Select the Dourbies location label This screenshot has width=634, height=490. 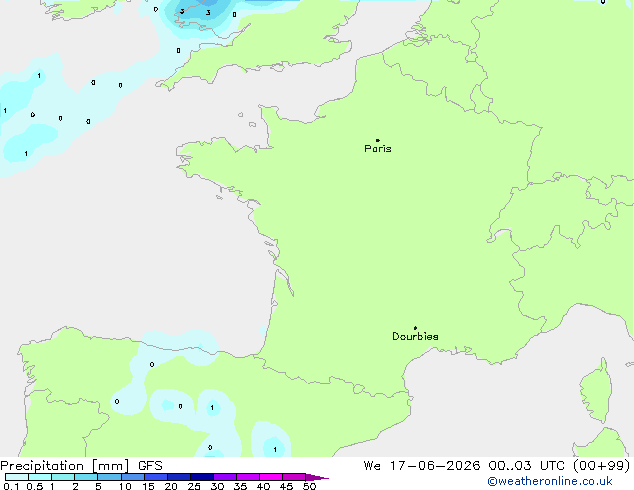pos(415,336)
